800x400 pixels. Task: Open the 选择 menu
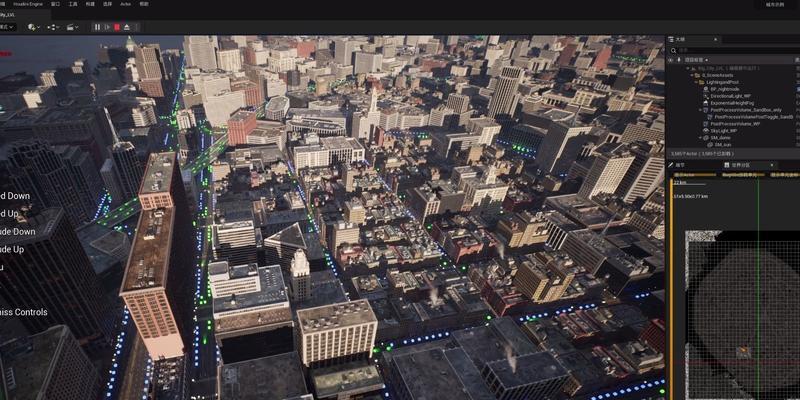[108, 4]
